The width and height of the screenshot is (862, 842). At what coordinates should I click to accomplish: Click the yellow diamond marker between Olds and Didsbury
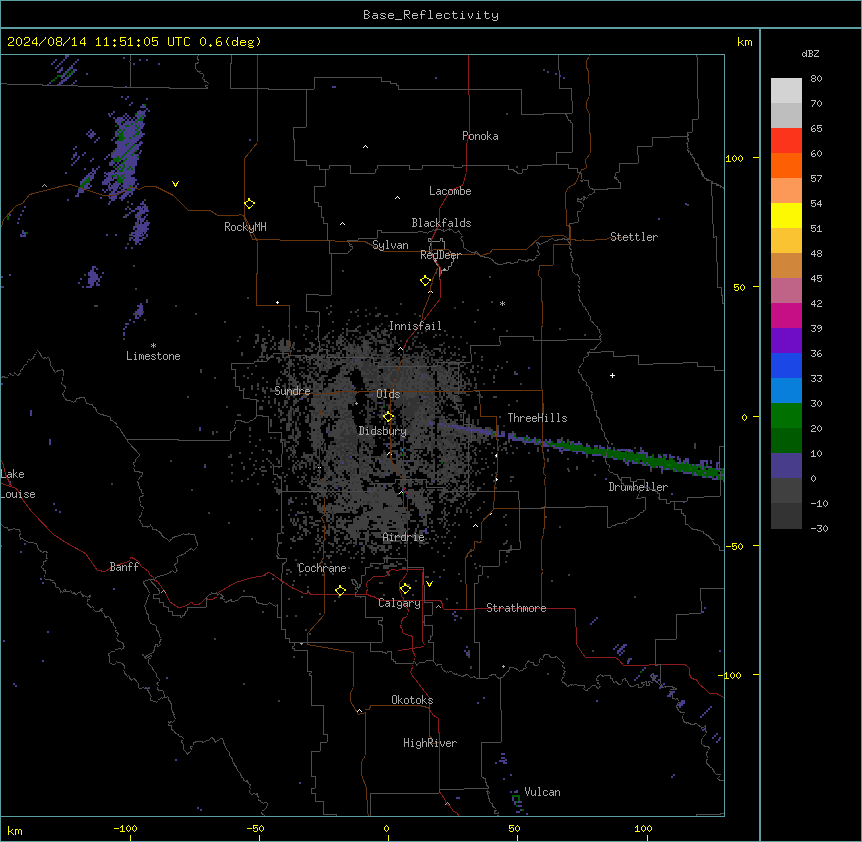tap(388, 417)
